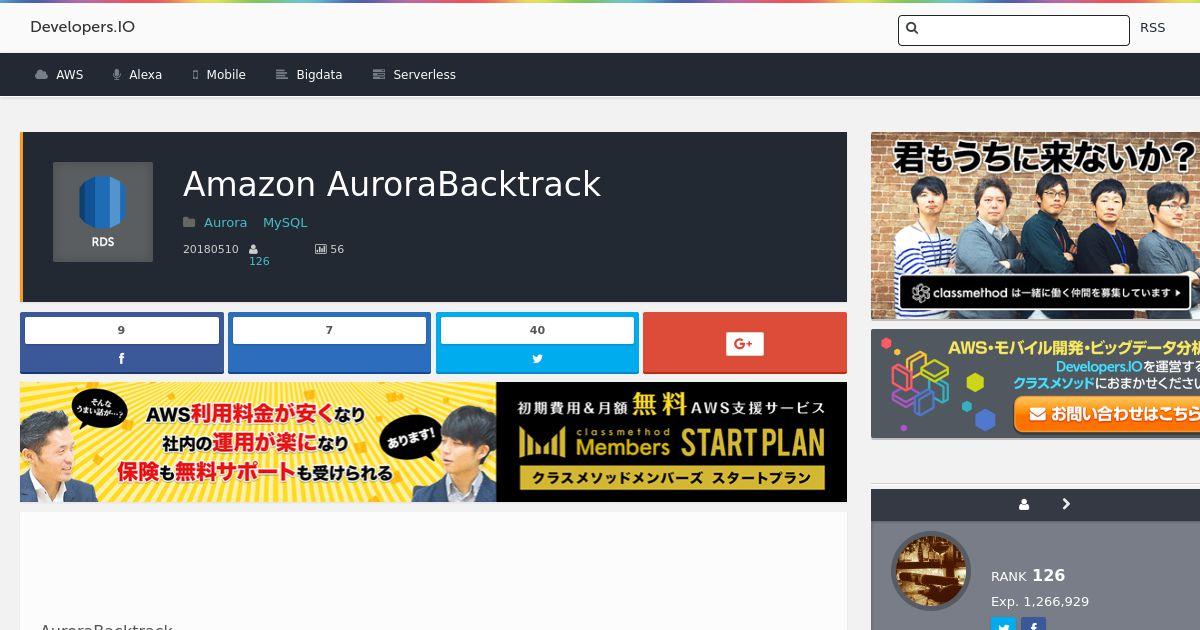Screen dimensions: 1200x630
Task: Open the AWS mobile bigdata inquiry banner
Action: pos(1035,384)
